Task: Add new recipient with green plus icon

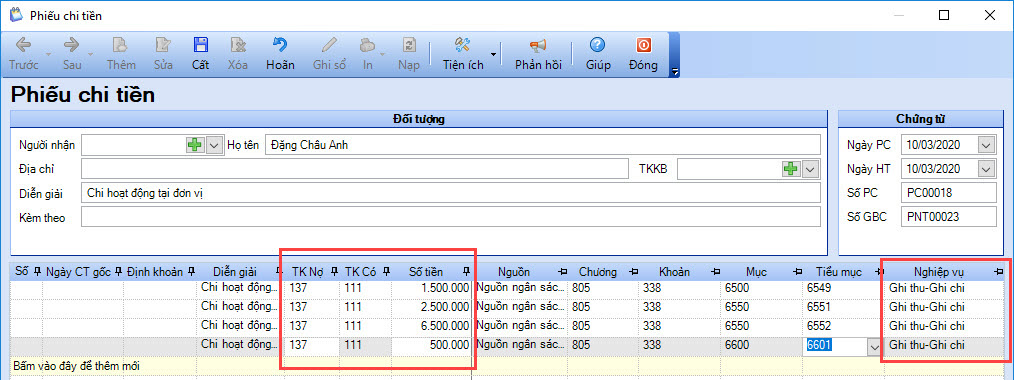Action: pos(195,145)
